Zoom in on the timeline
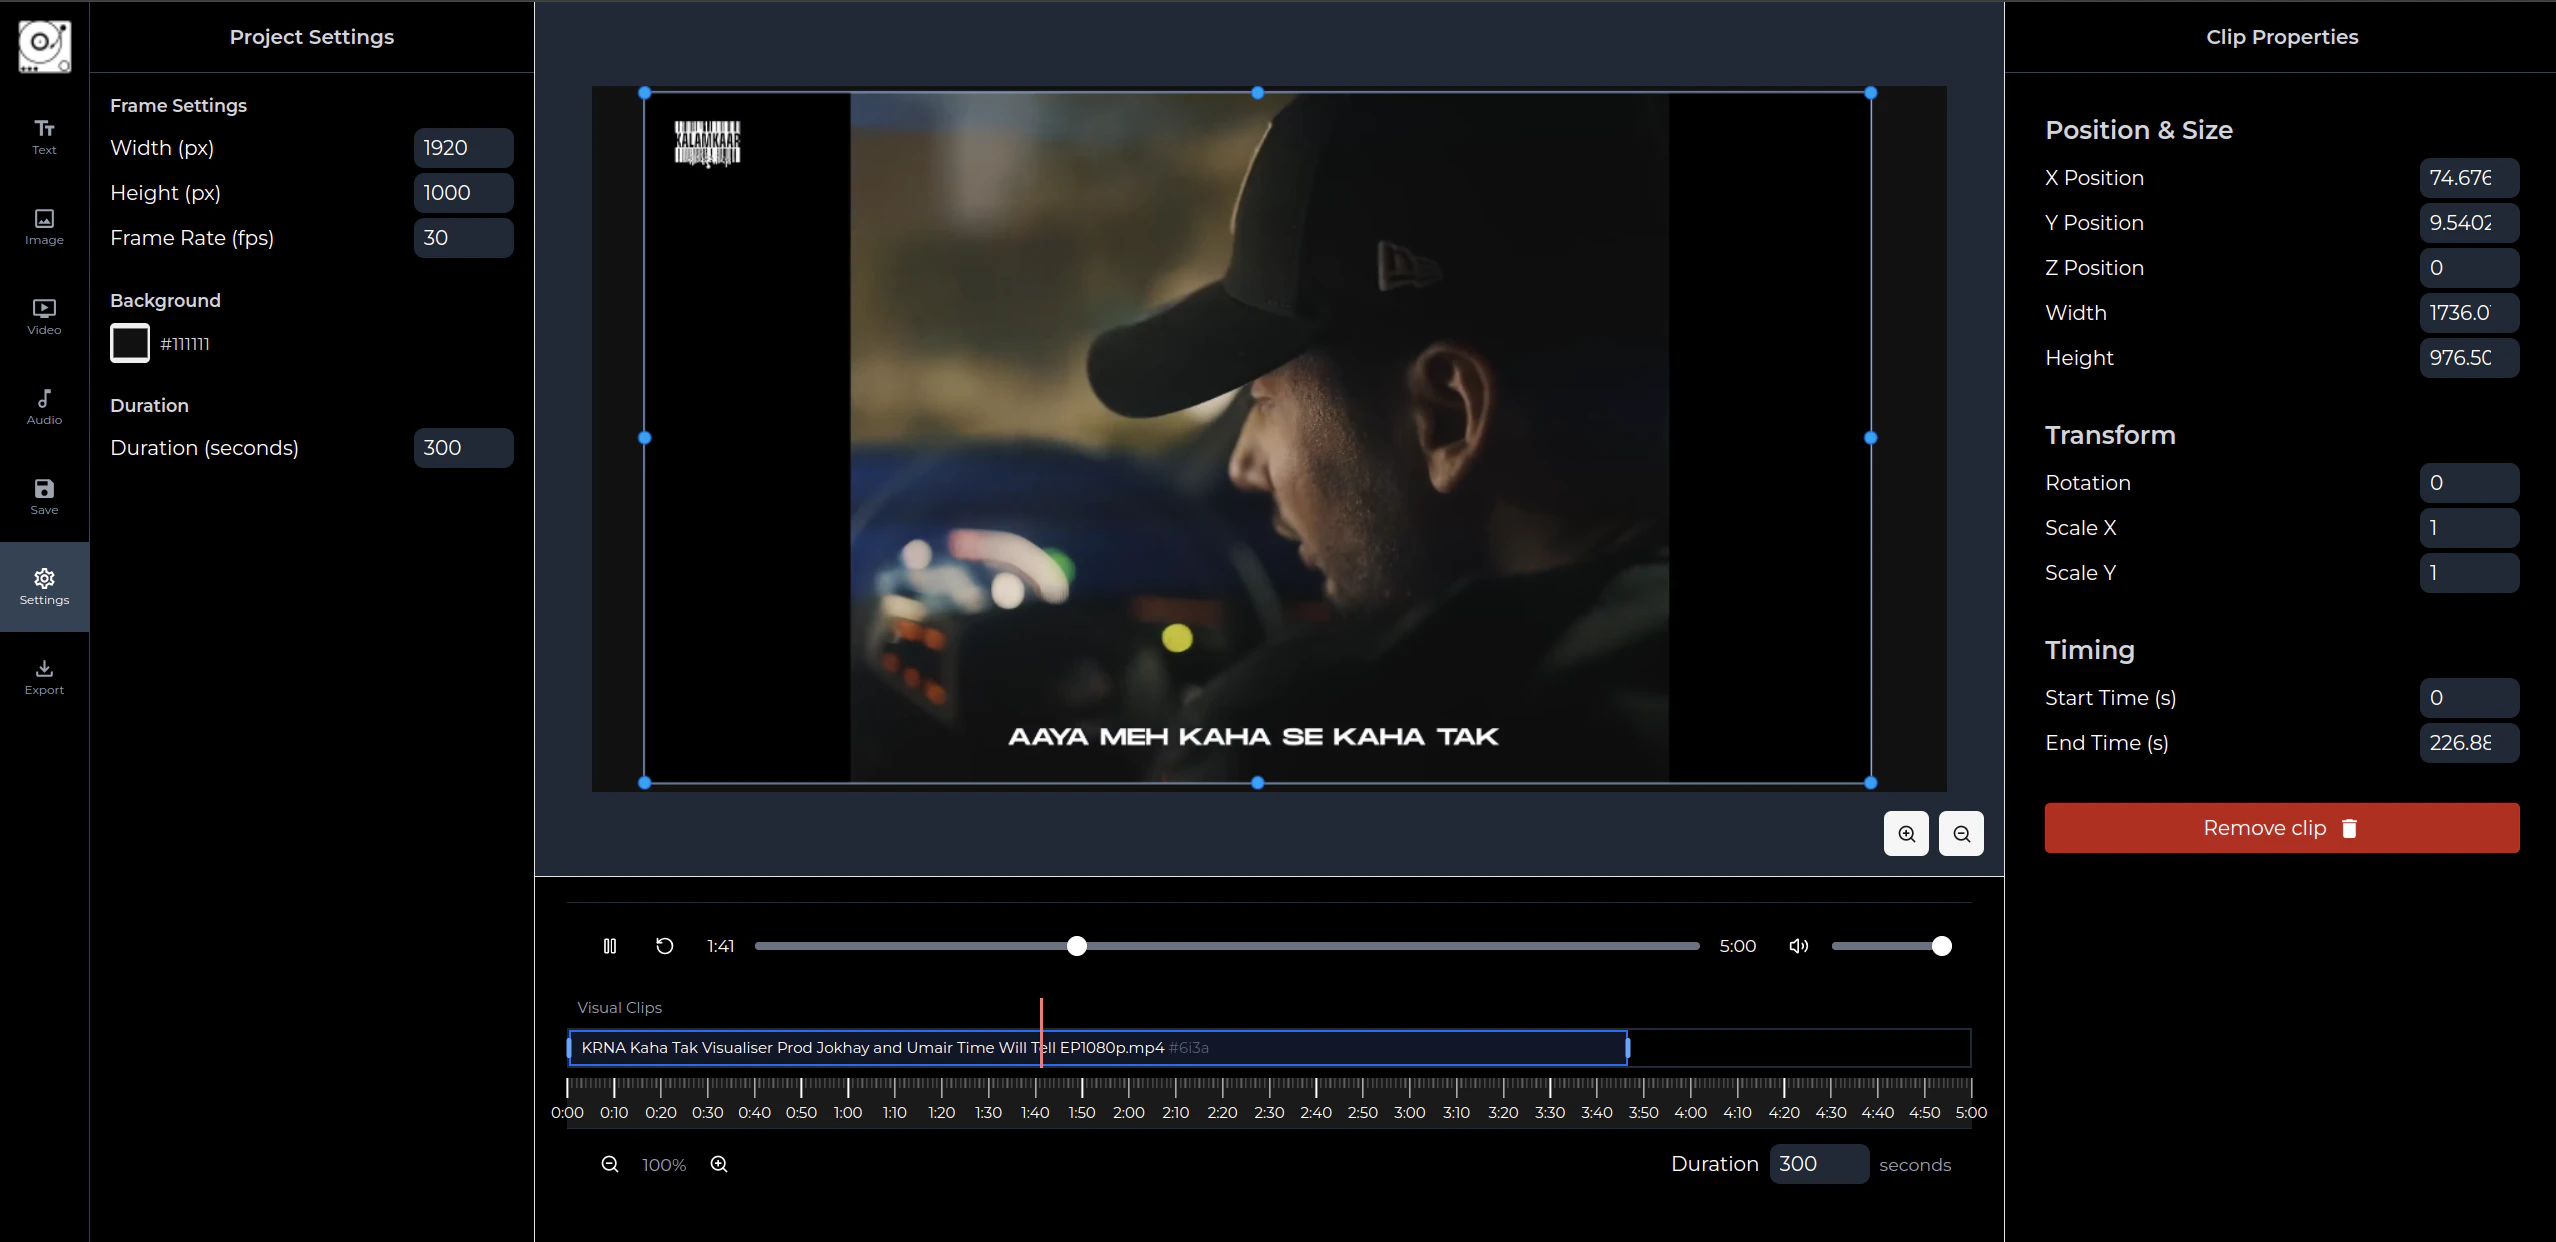The image size is (2556, 1242). (x=719, y=1164)
